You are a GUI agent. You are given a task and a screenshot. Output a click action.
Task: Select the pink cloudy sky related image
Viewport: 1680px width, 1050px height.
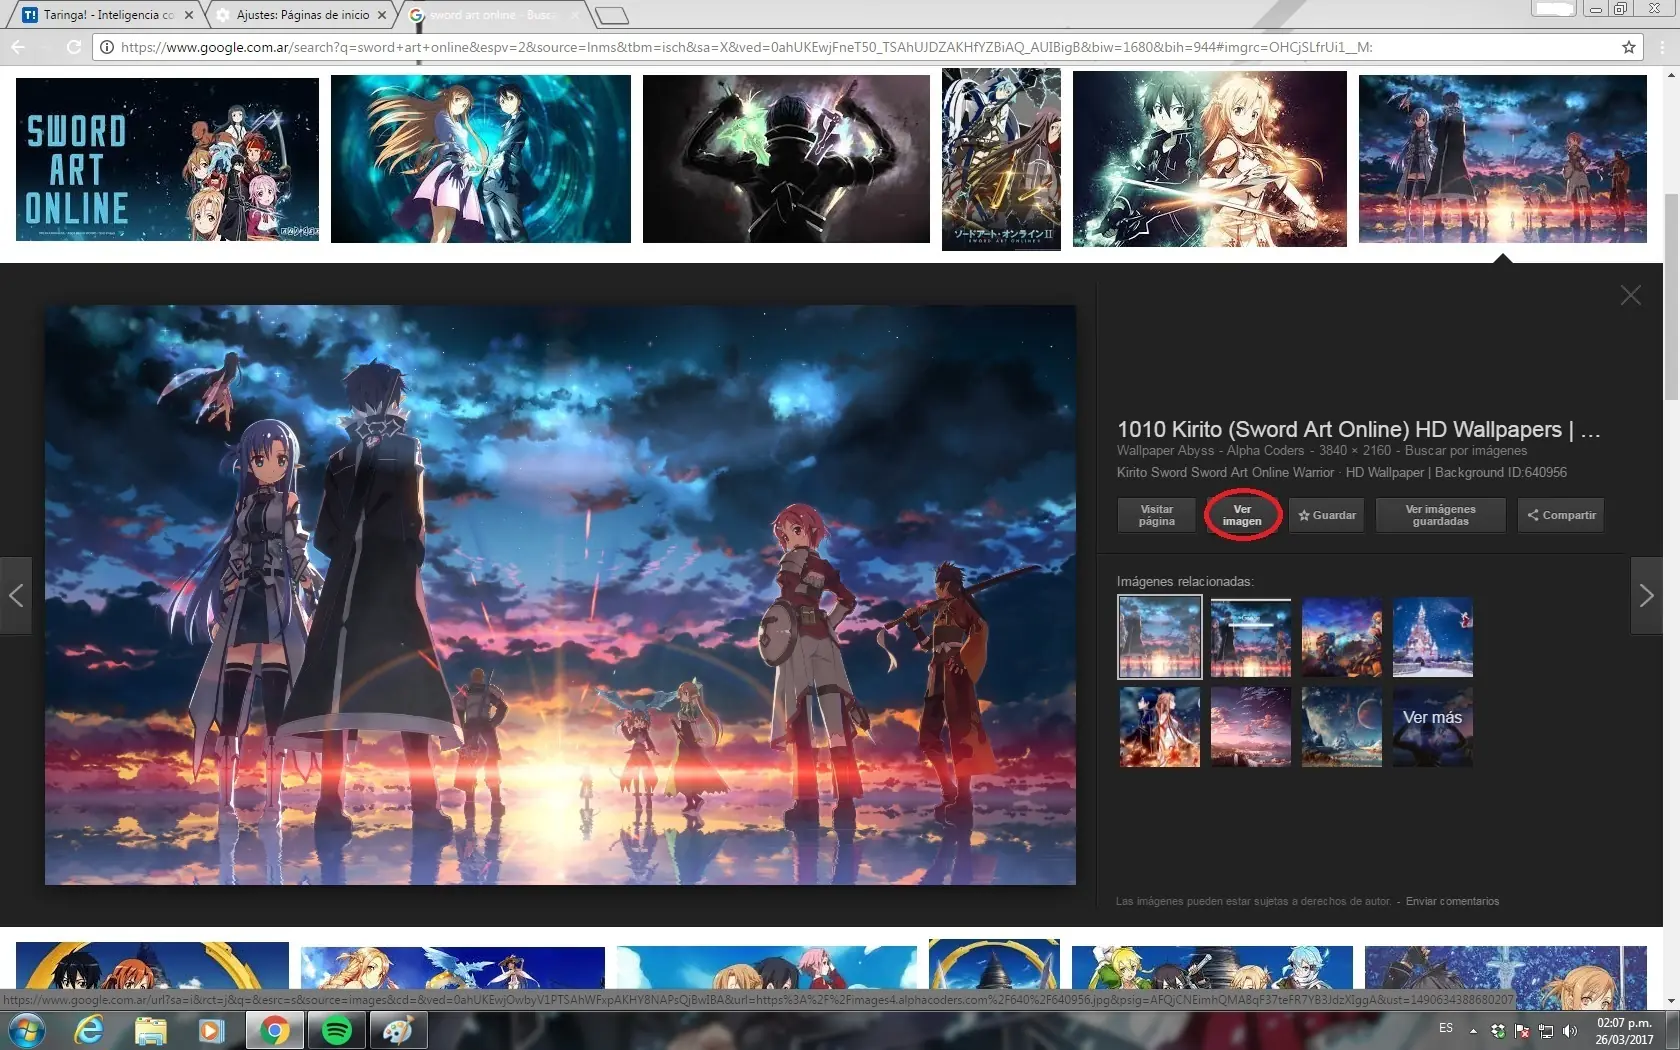point(1251,727)
